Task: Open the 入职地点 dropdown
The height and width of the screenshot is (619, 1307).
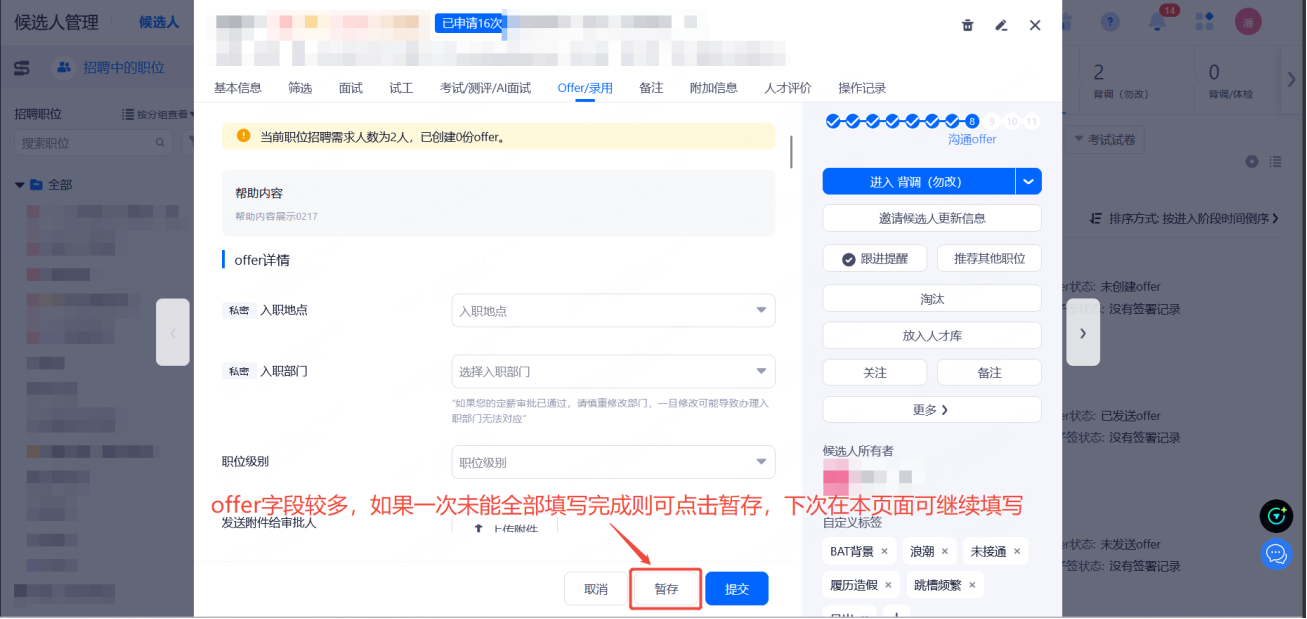Action: pos(613,310)
